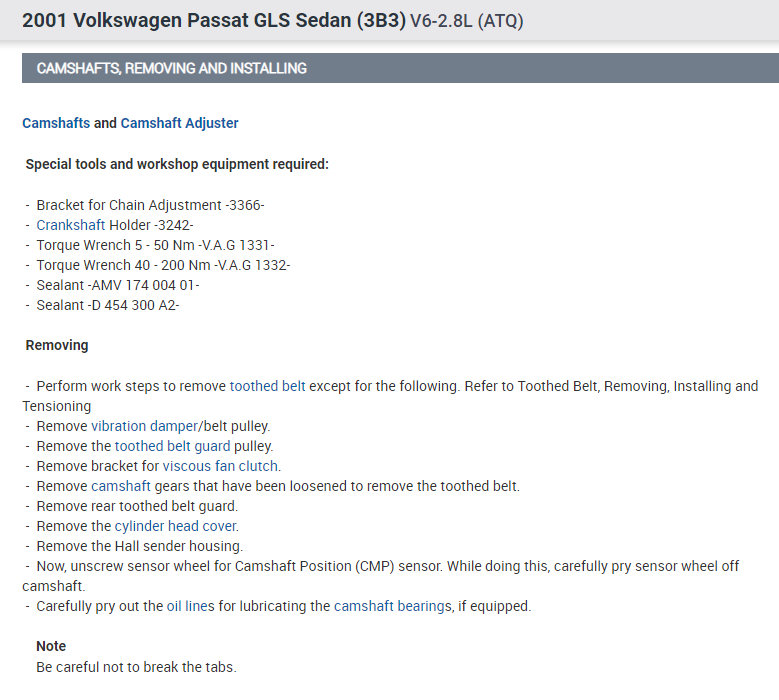
Task: Click the 2001 Volkswagen Passat GLS Sedan title
Action: (x=214, y=20)
